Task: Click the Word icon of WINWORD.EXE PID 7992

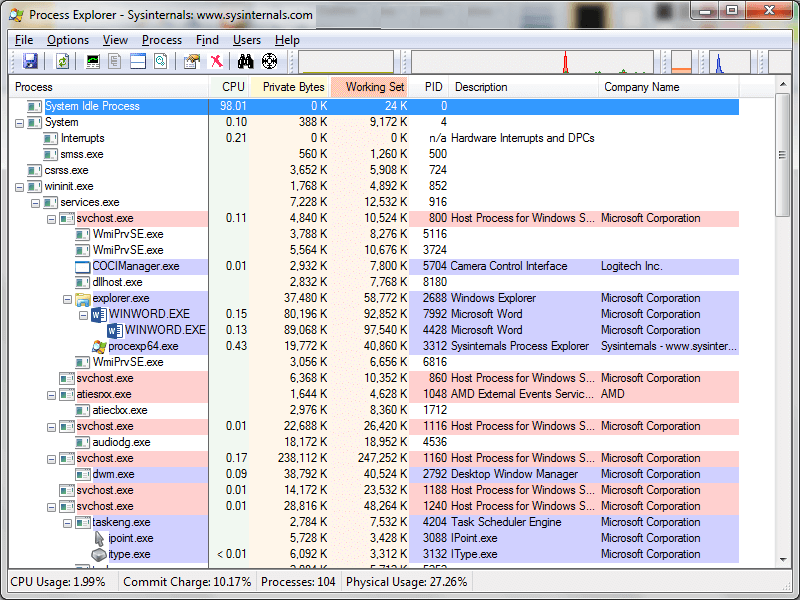Action: (98, 314)
